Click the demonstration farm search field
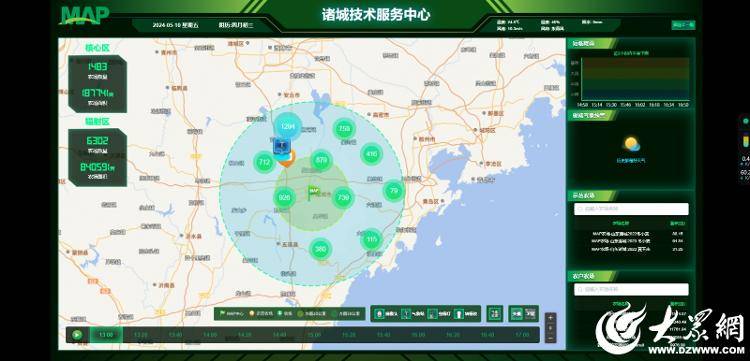This screenshot has height=361, width=750. 631,209
